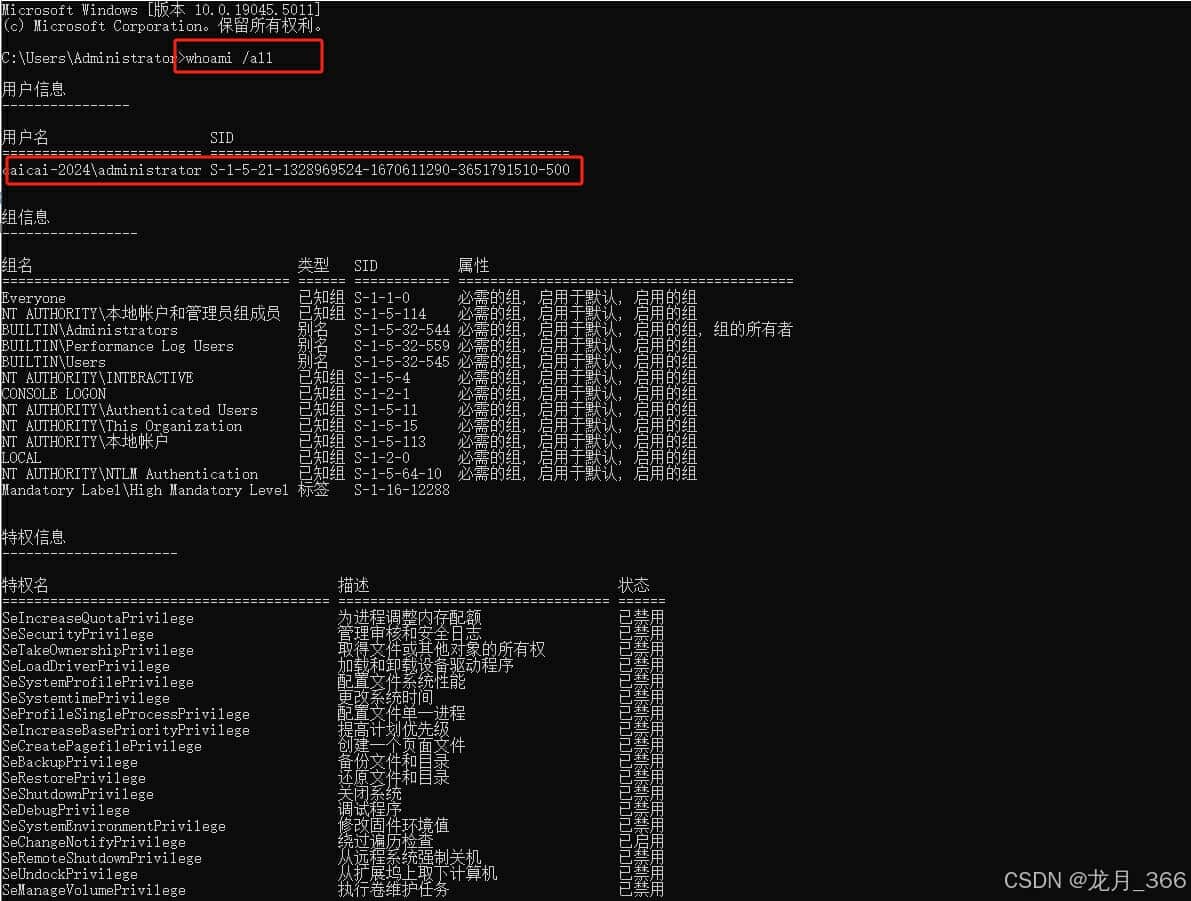Click the CSDN @龙月_366 watermark
Image resolution: width=1191 pixels, height=901 pixels.
pyautogui.click(x=1095, y=880)
